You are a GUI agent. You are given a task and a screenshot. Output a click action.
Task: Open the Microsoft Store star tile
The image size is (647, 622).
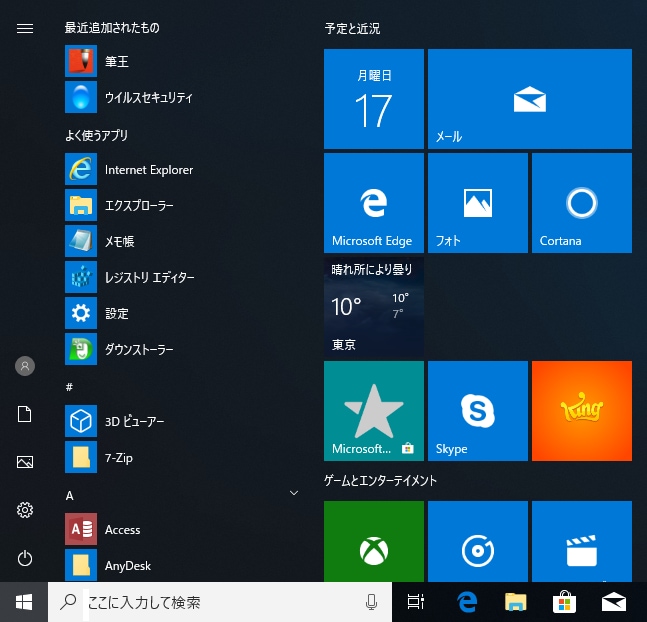pos(374,411)
